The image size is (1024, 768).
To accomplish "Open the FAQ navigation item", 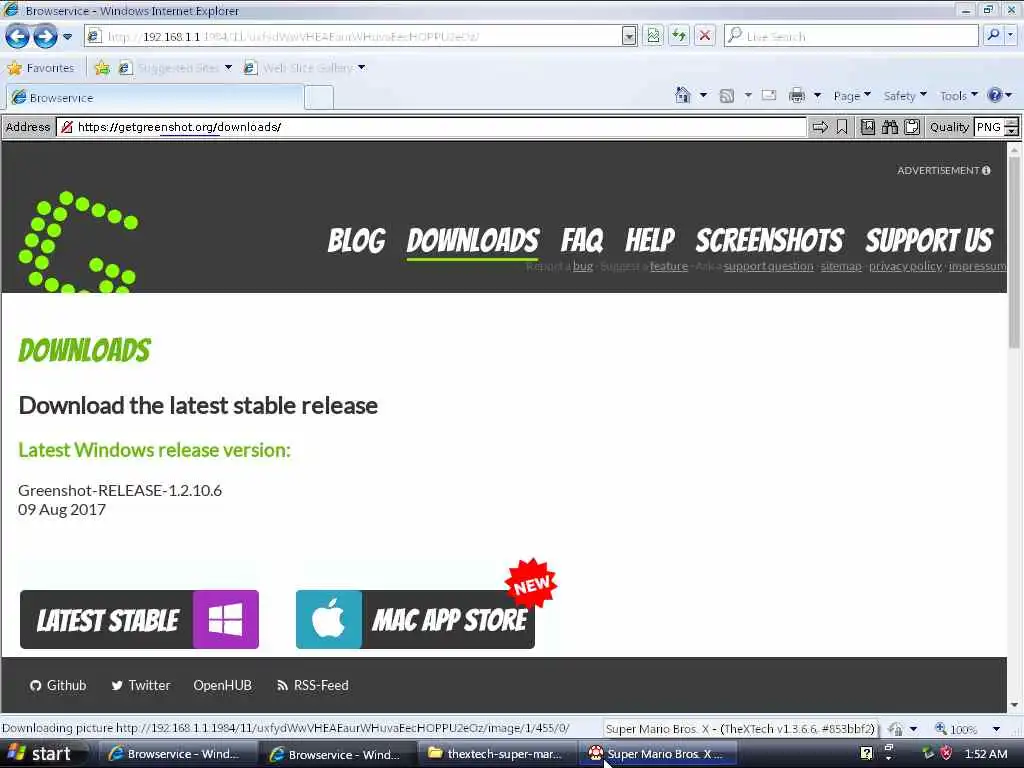I will (581, 240).
